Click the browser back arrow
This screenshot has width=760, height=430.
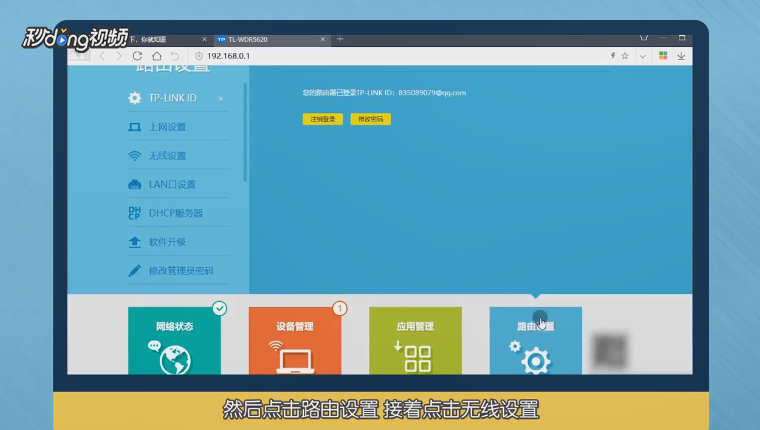click(x=102, y=56)
